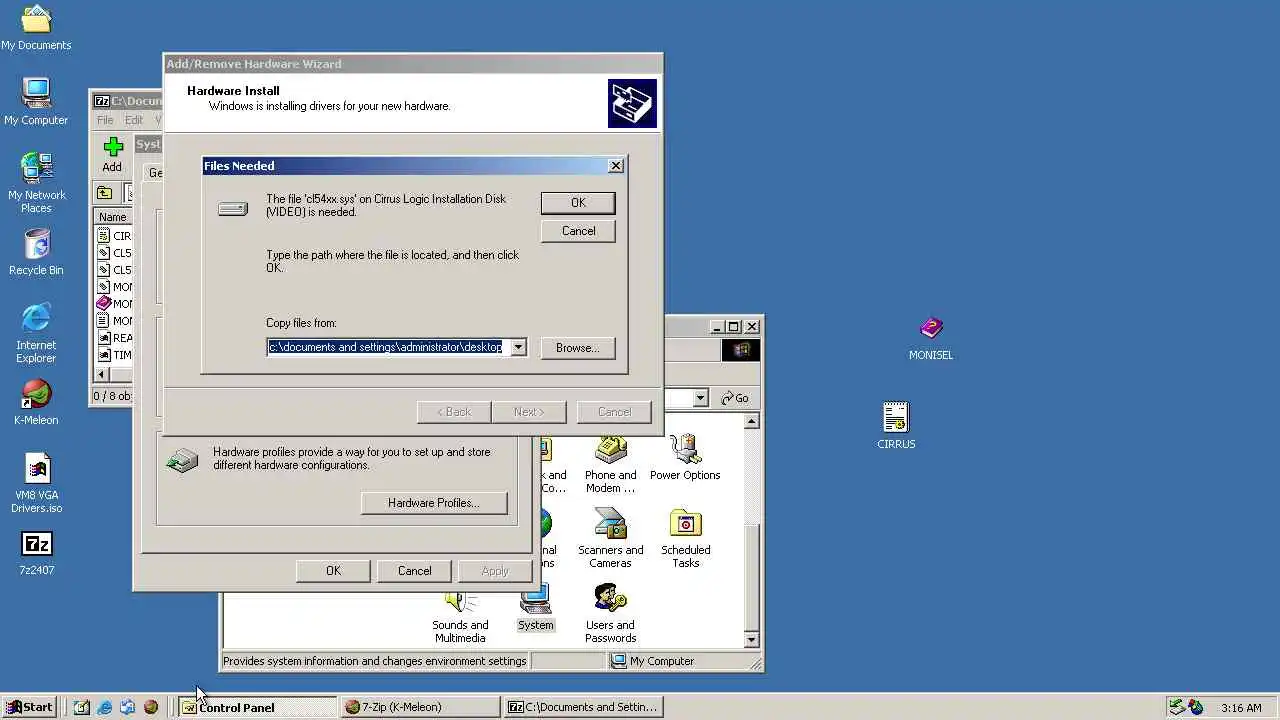Click Cancel in System Properties dialog
Screen dimensions: 1280x720
click(x=414, y=570)
